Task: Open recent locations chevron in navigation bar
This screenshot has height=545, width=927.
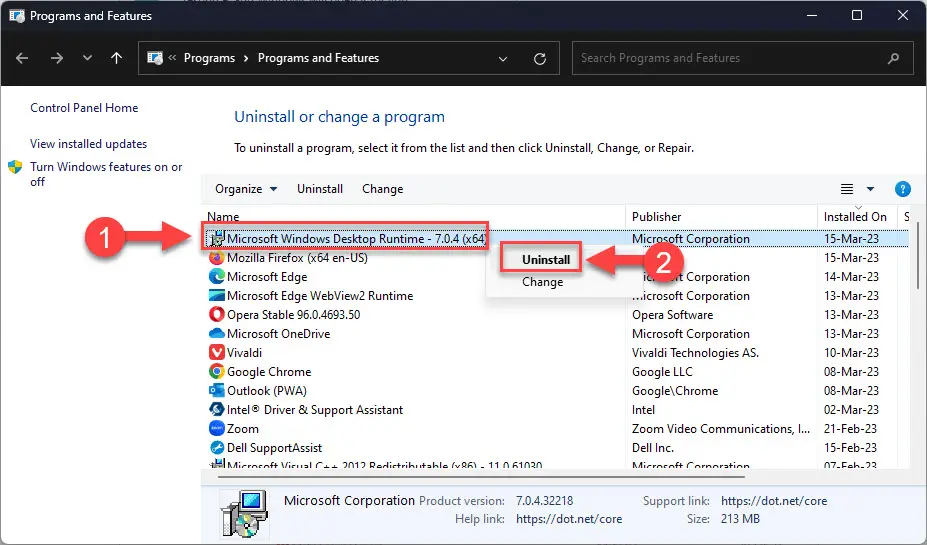Action: tap(87, 58)
